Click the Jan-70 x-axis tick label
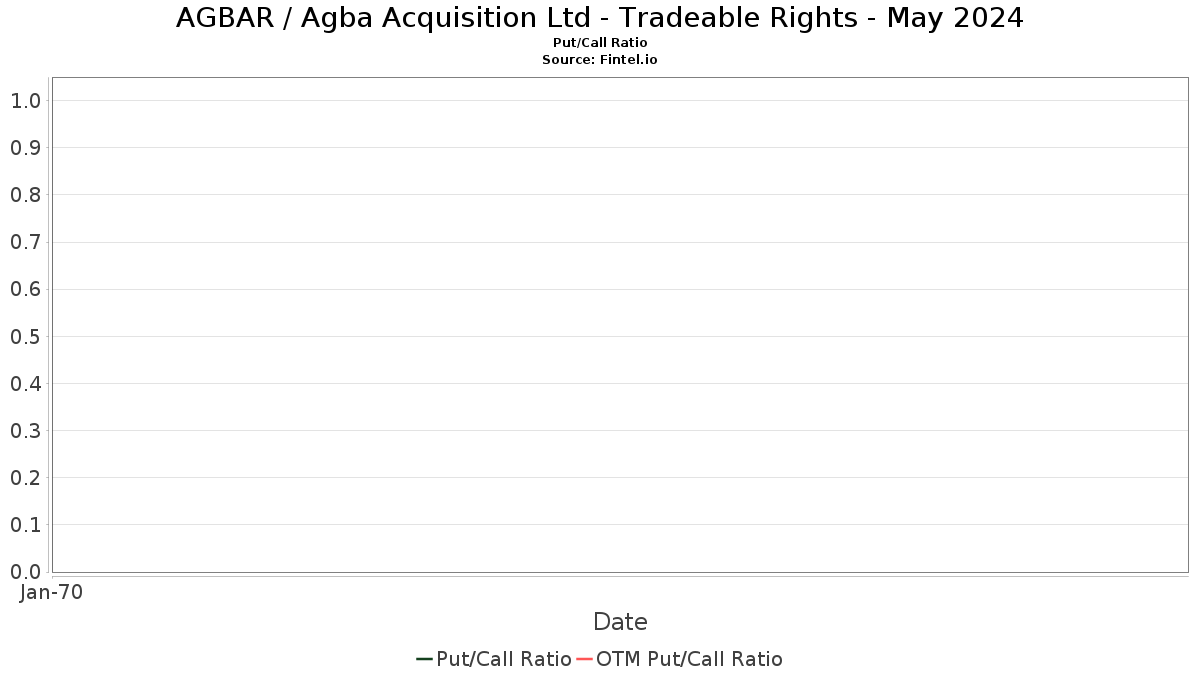Viewport: 1200px width, 675px height. pos(52,592)
